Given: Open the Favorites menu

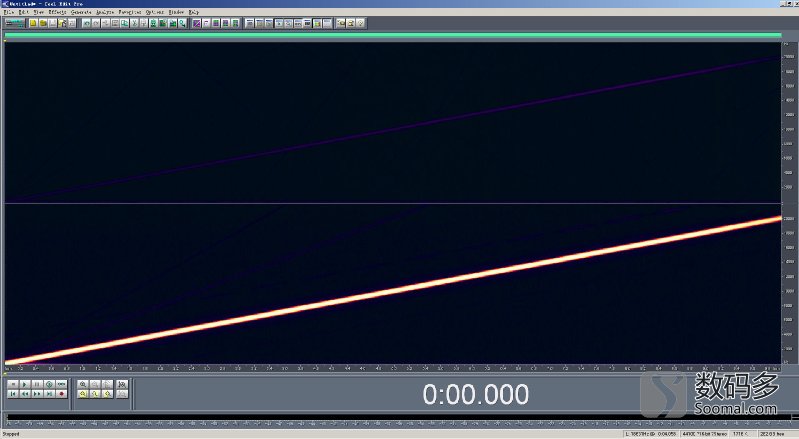Looking at the screenshot, I should 130,12.
